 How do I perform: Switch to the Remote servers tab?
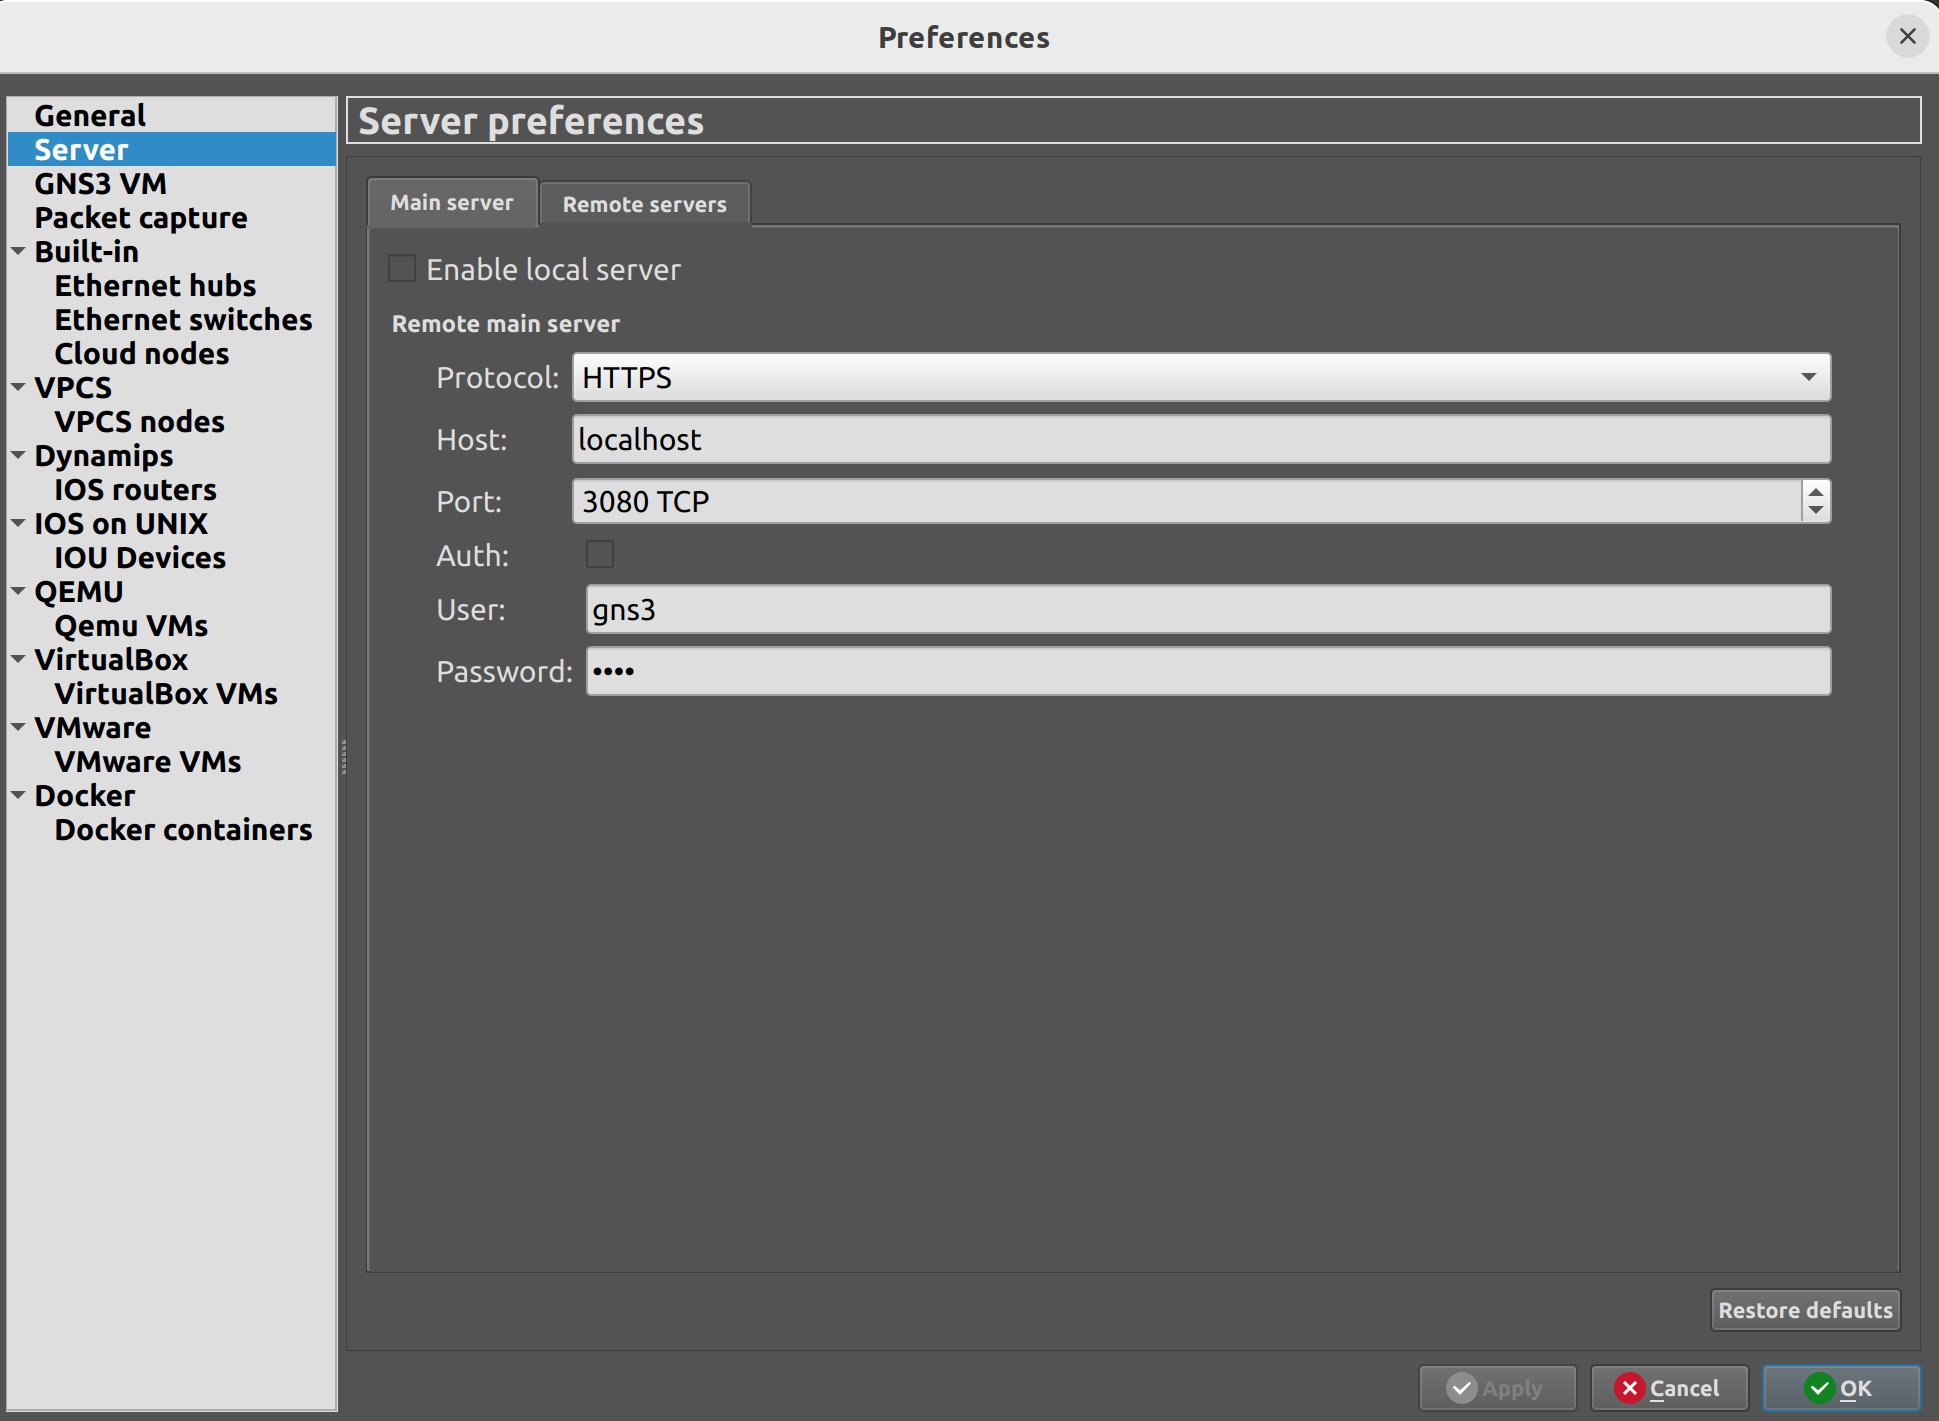tap(644, 204)
